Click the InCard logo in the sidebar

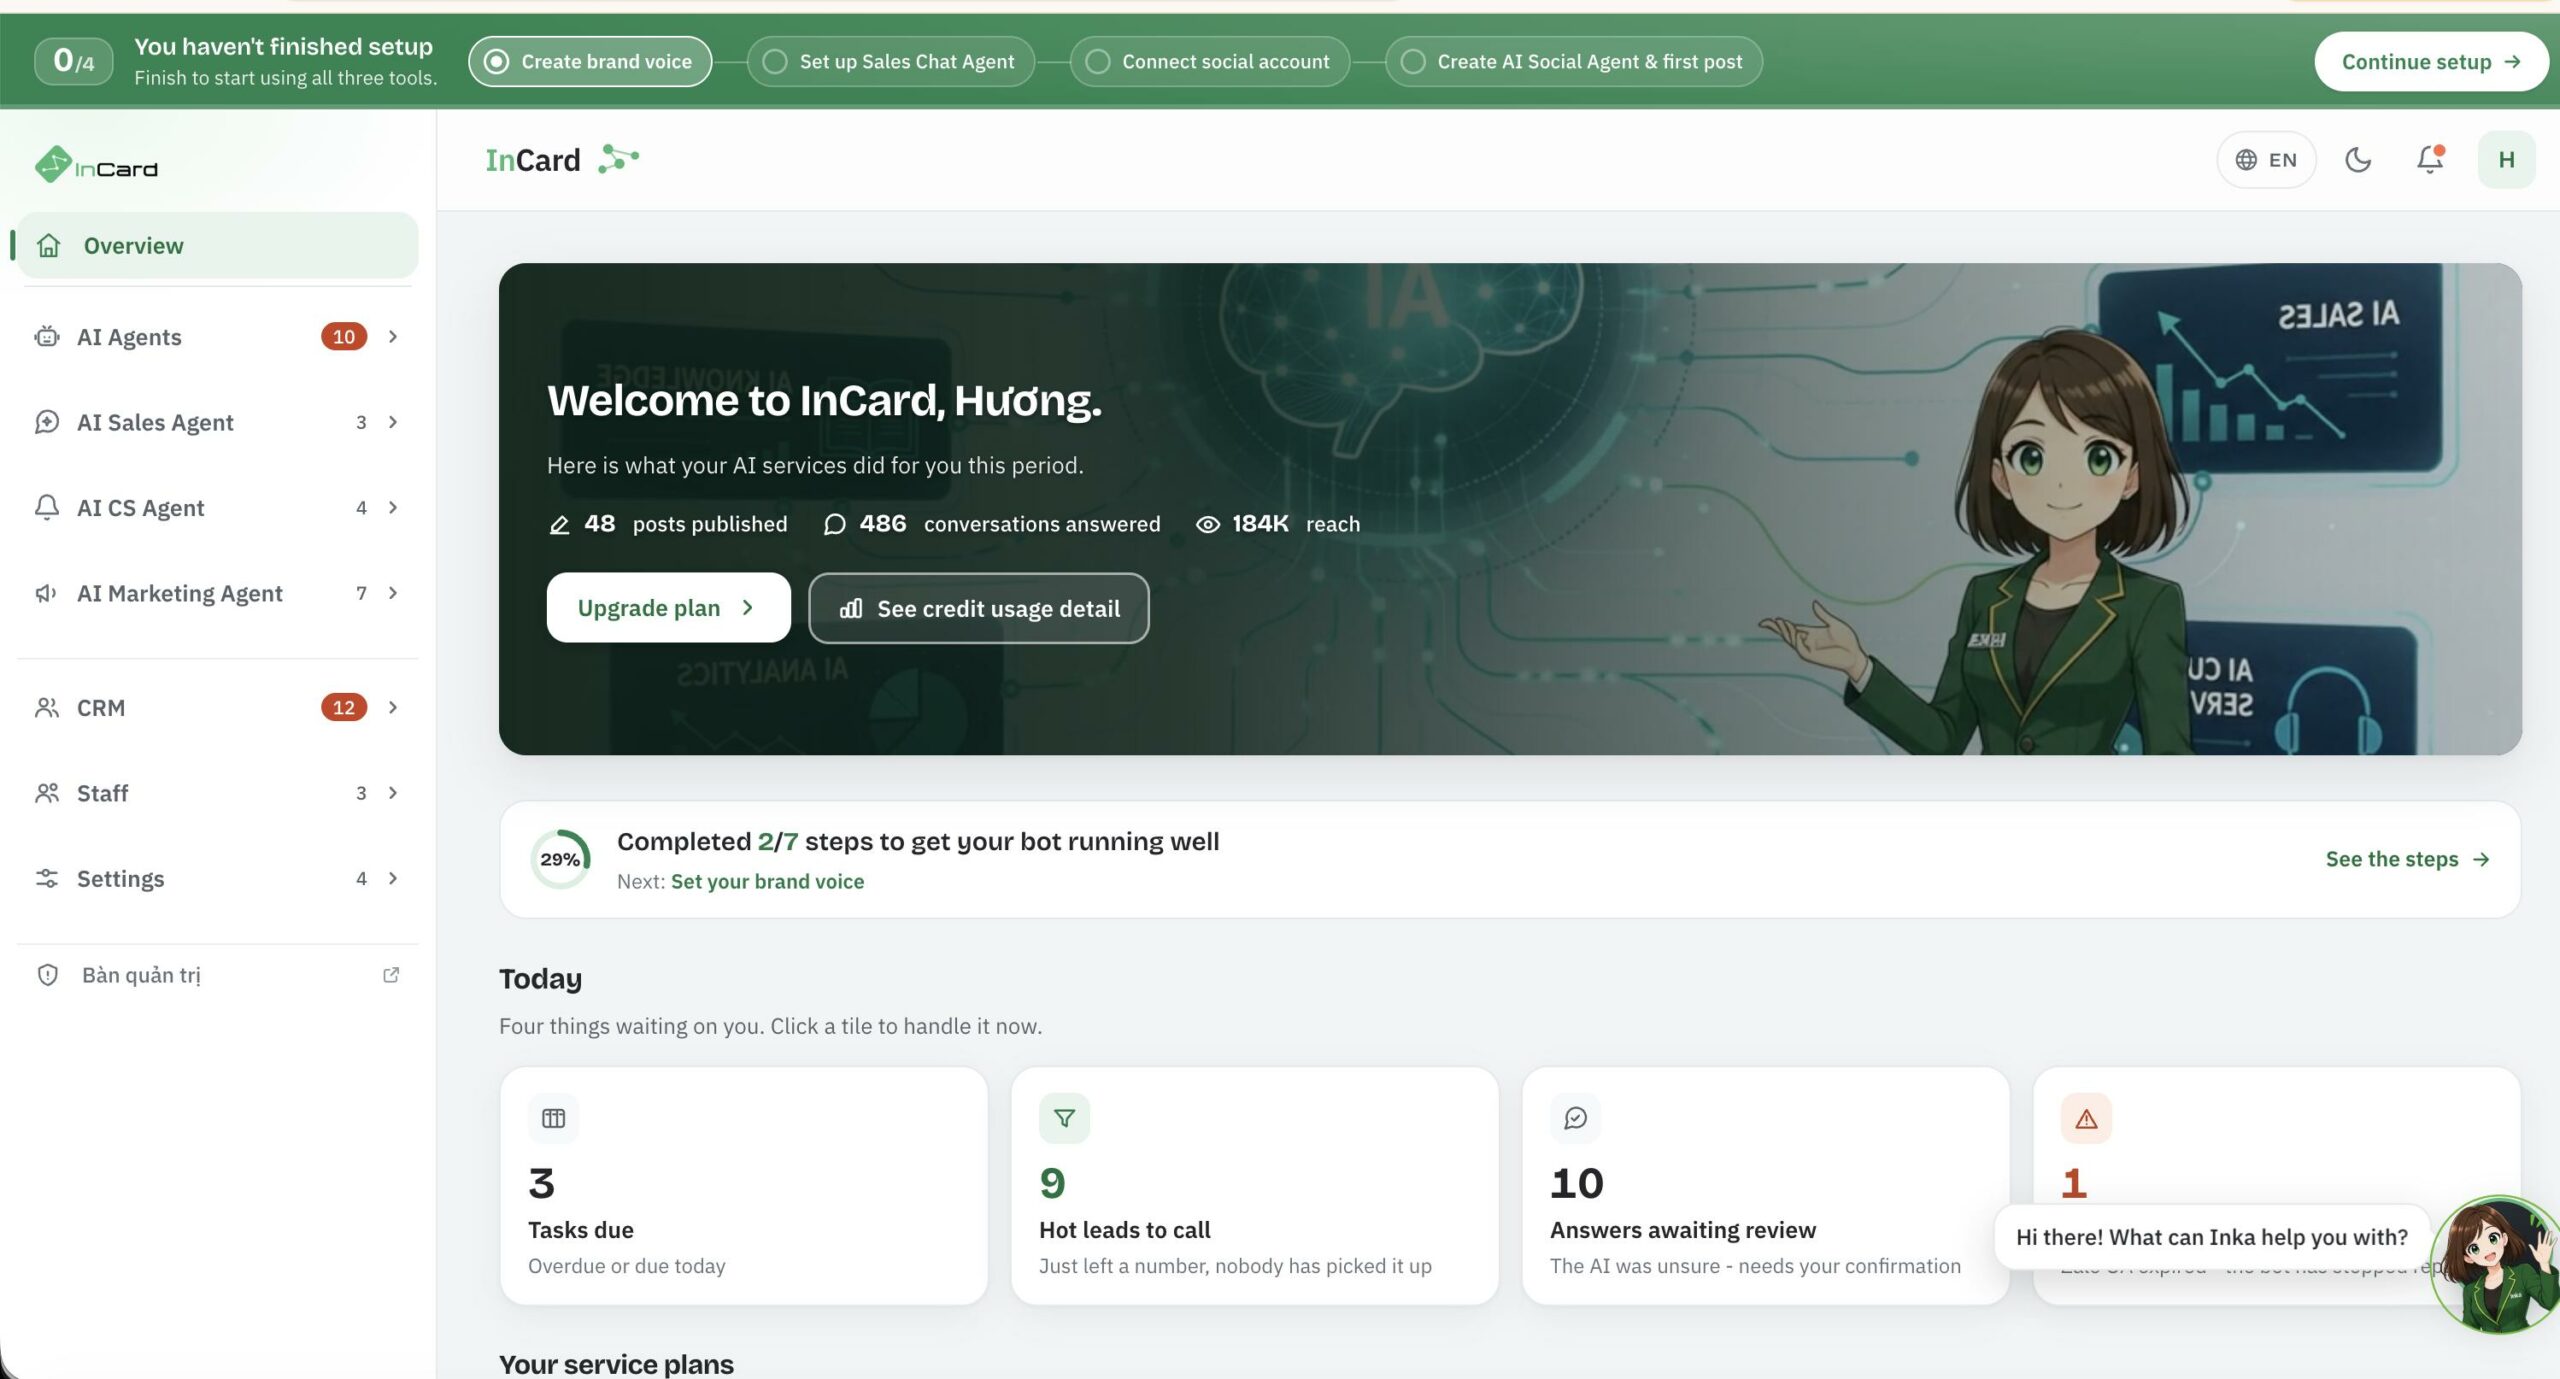tap(97, 165)
